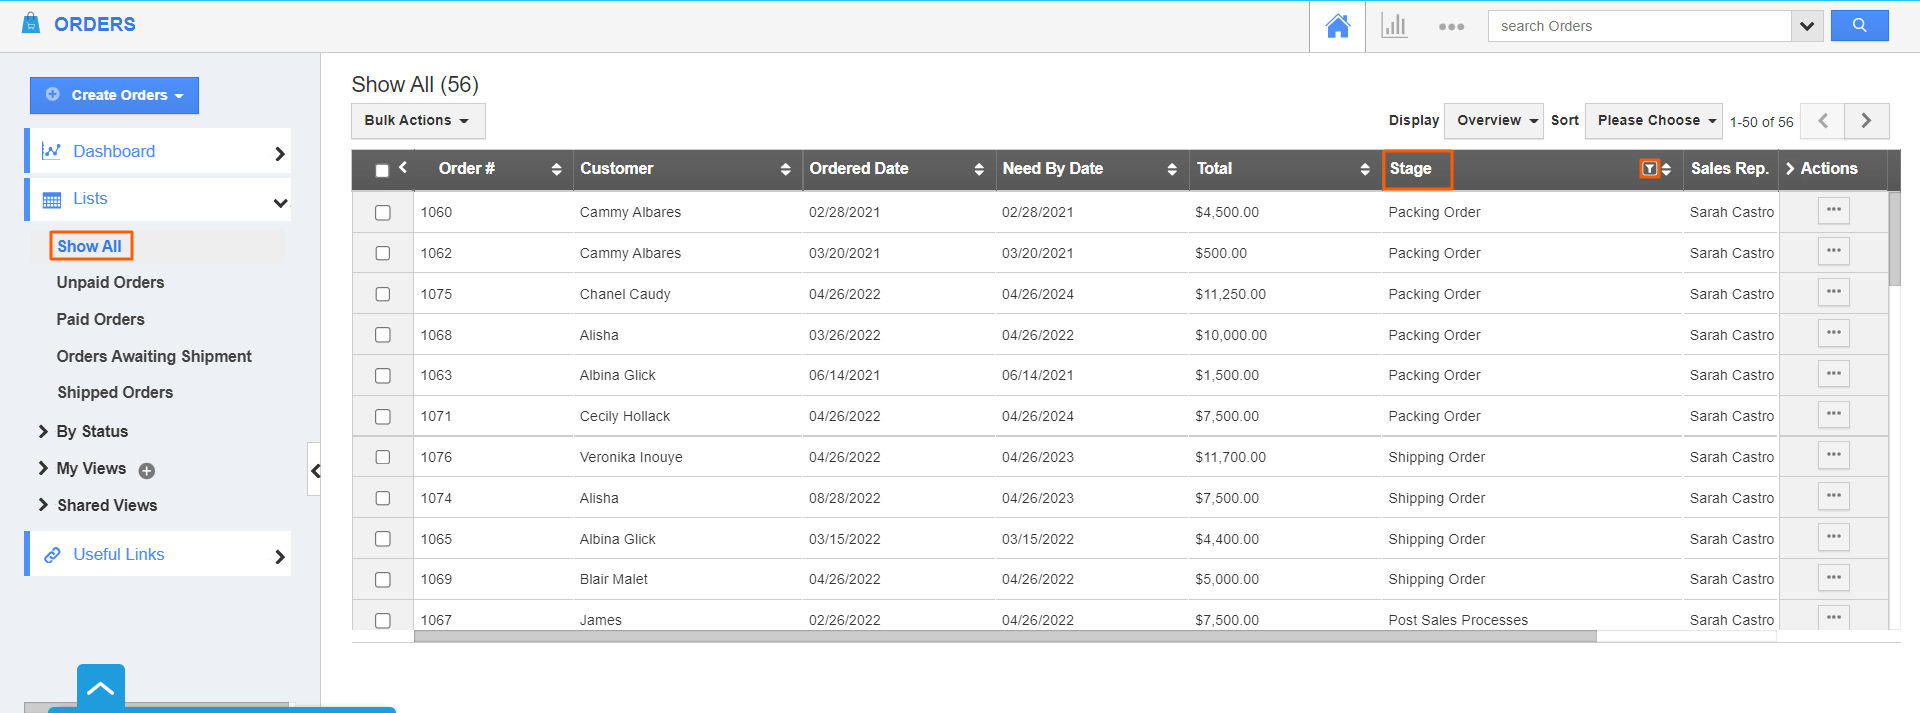Open the three-dot more menu in header
The image size is (1920, 713).
tap(1451, 27)
